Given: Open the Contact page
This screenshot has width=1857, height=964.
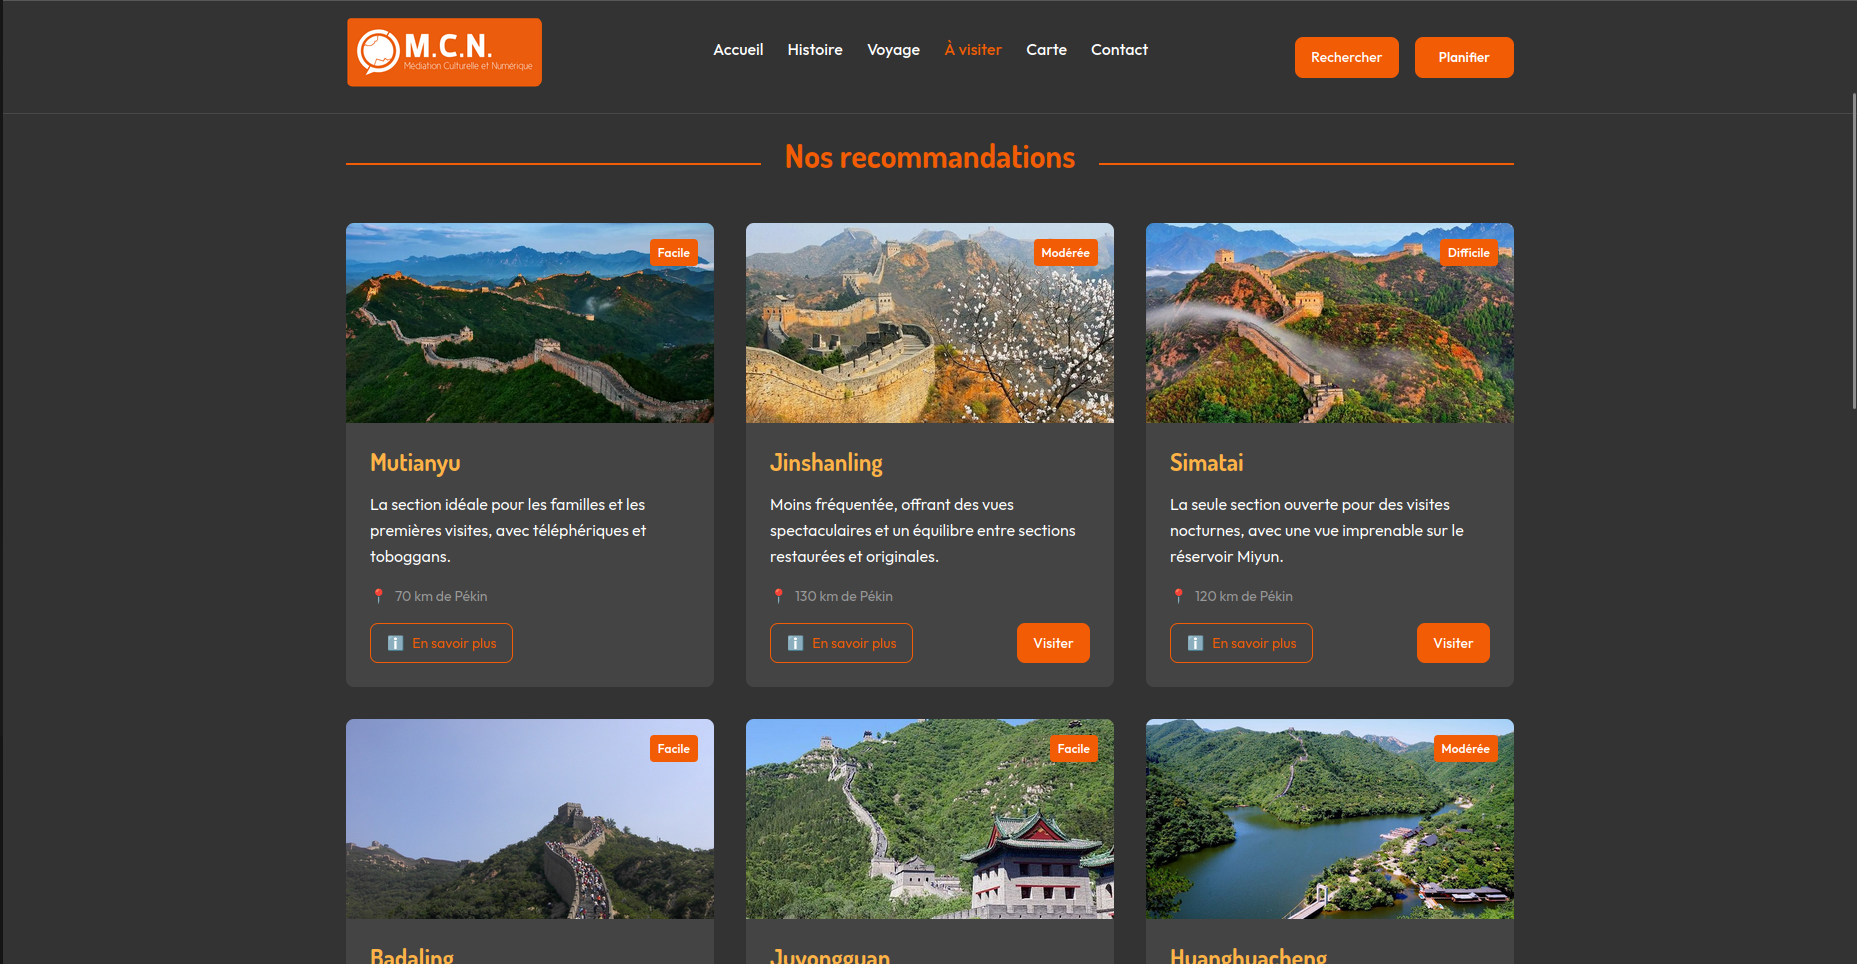Looking at the screenshot, I should pyautogui.click(x=1119, y=50).
